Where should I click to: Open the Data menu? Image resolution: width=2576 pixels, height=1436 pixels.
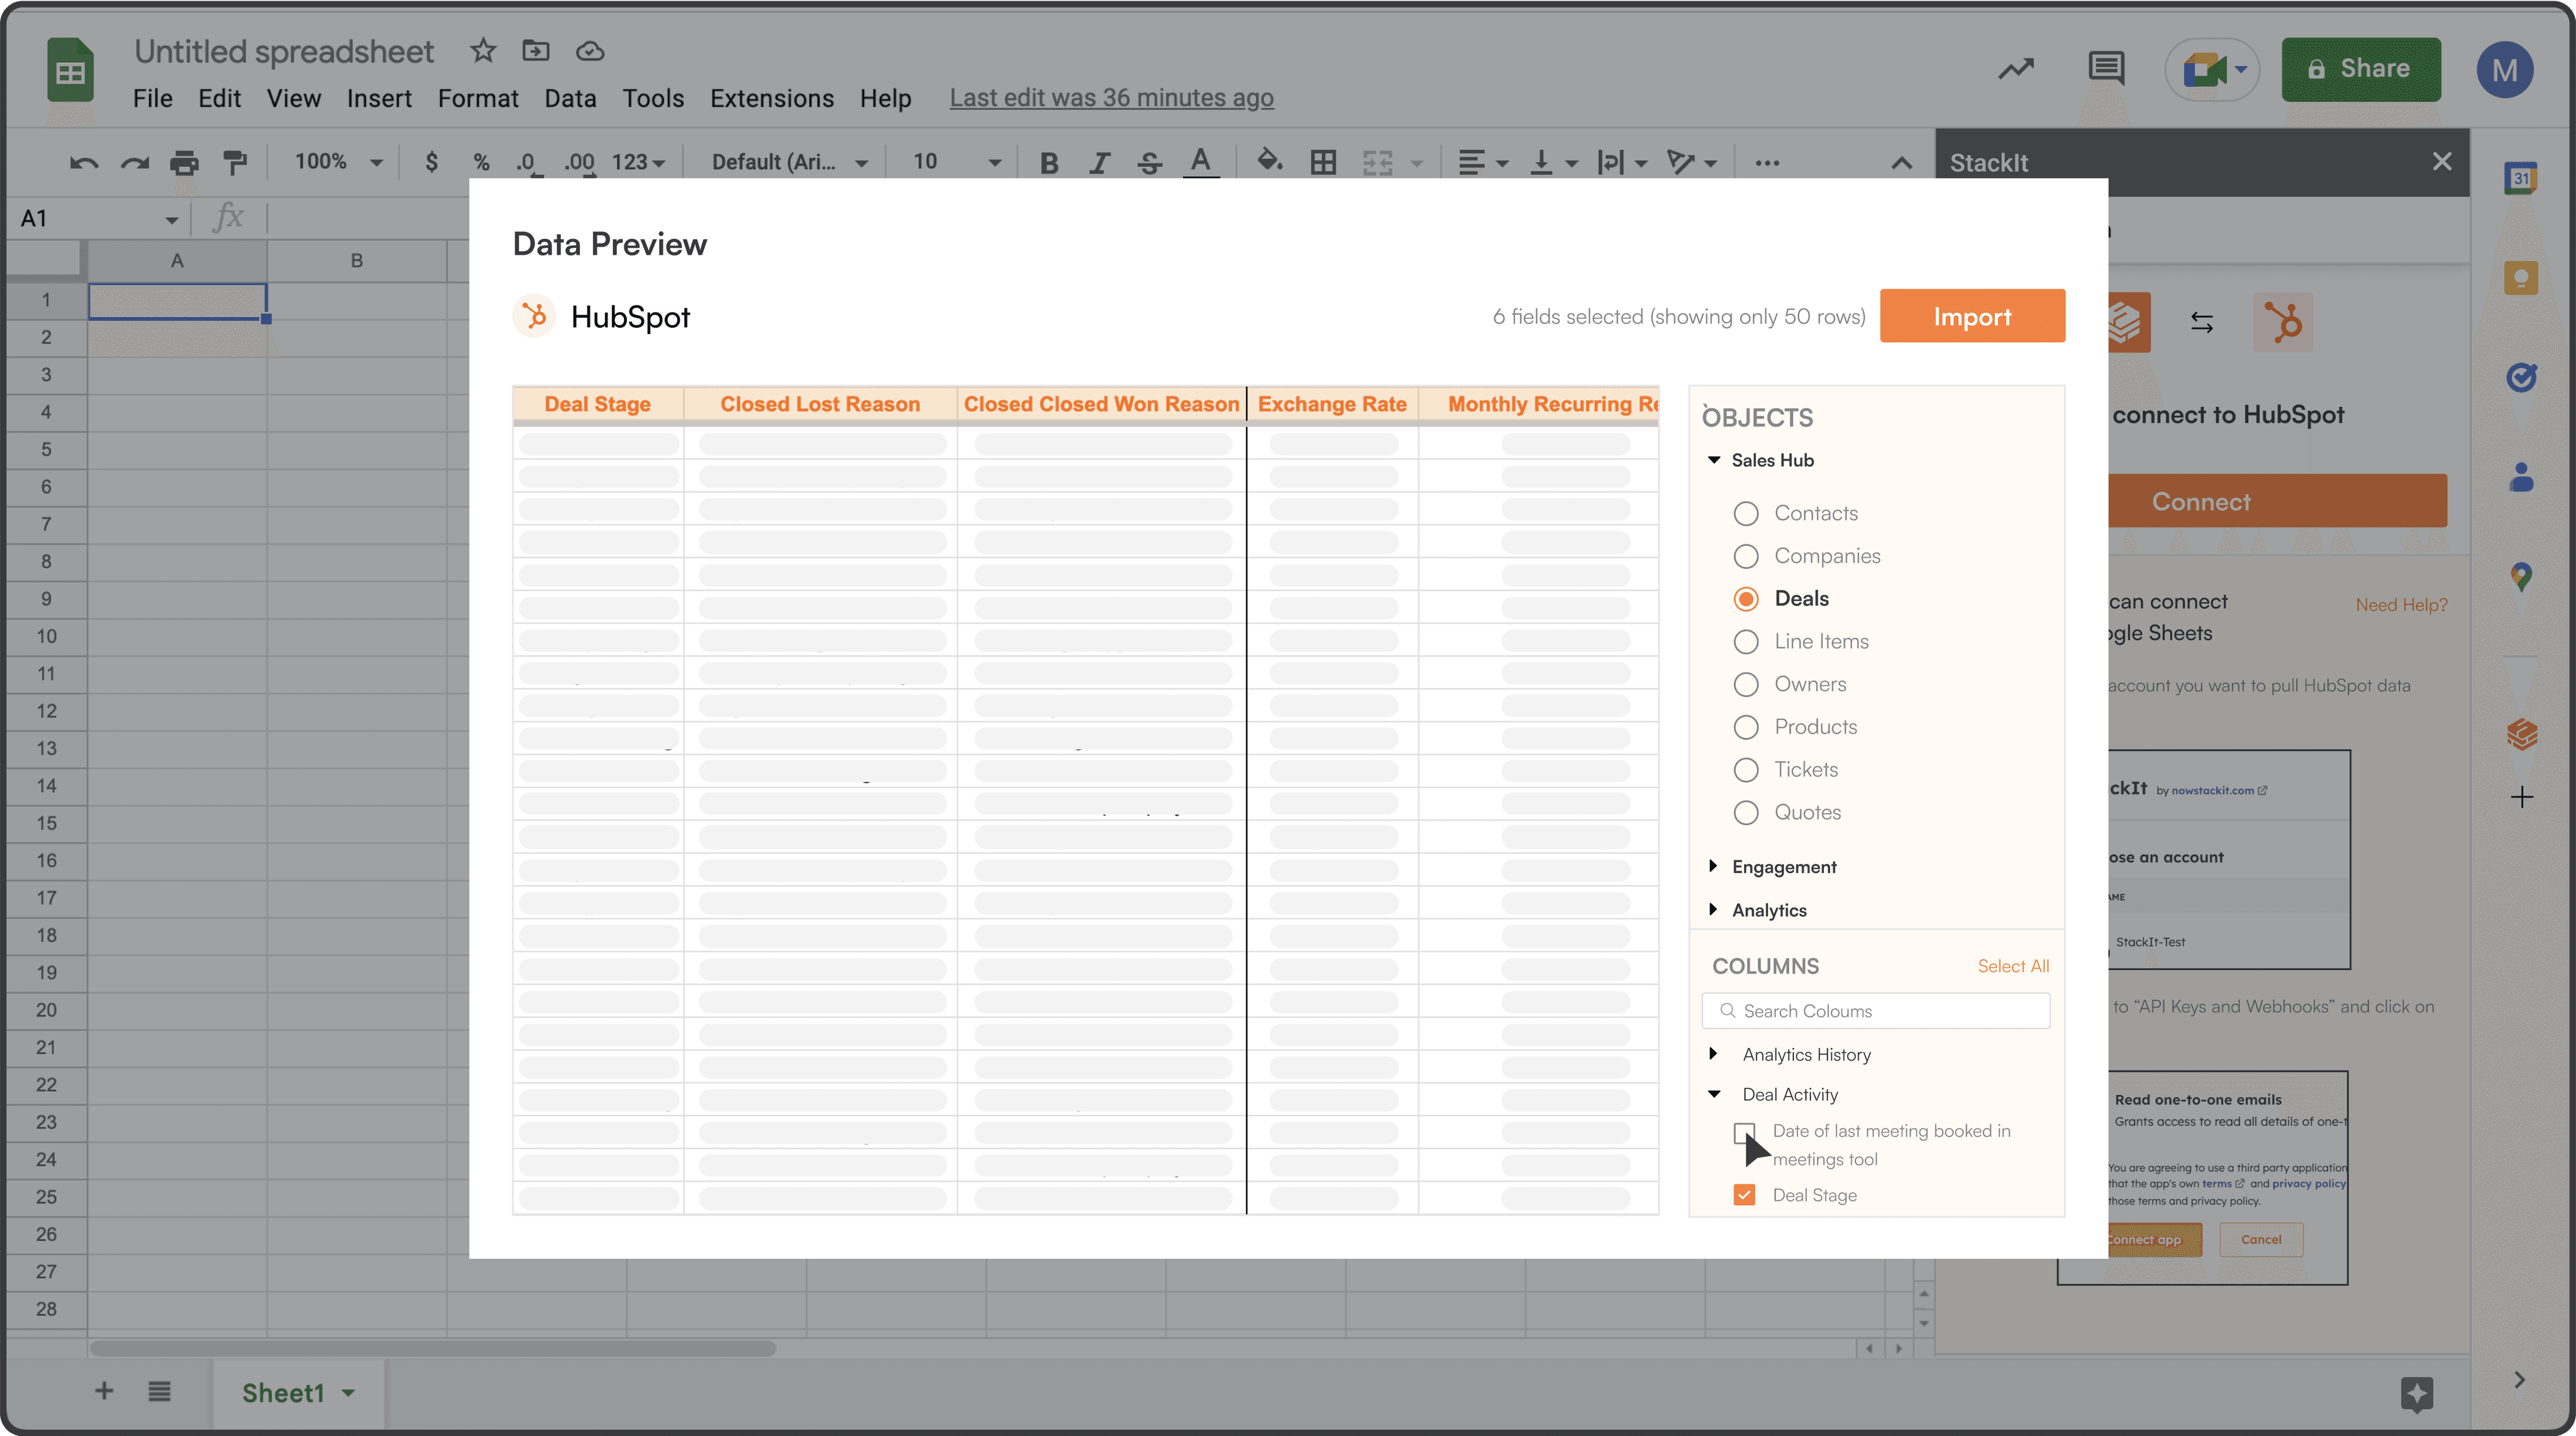click(570, 98)
